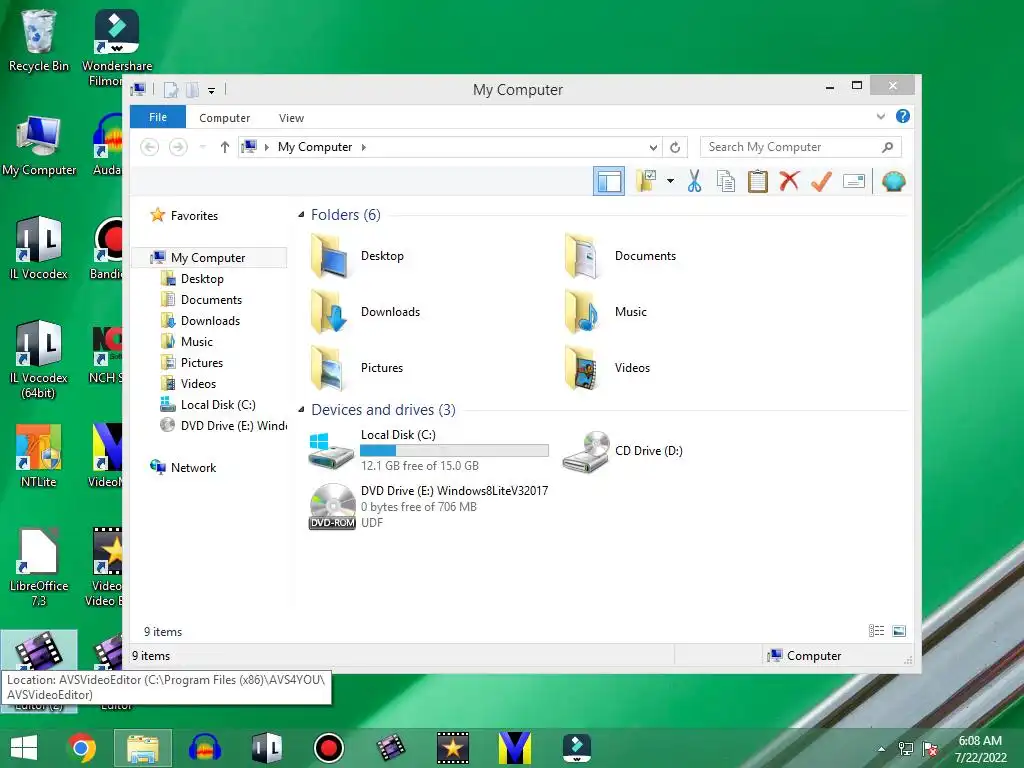This screenshot has height=768, width=1024.
Task: Click New Folder icon in title bar
Action: coord(192,89)
